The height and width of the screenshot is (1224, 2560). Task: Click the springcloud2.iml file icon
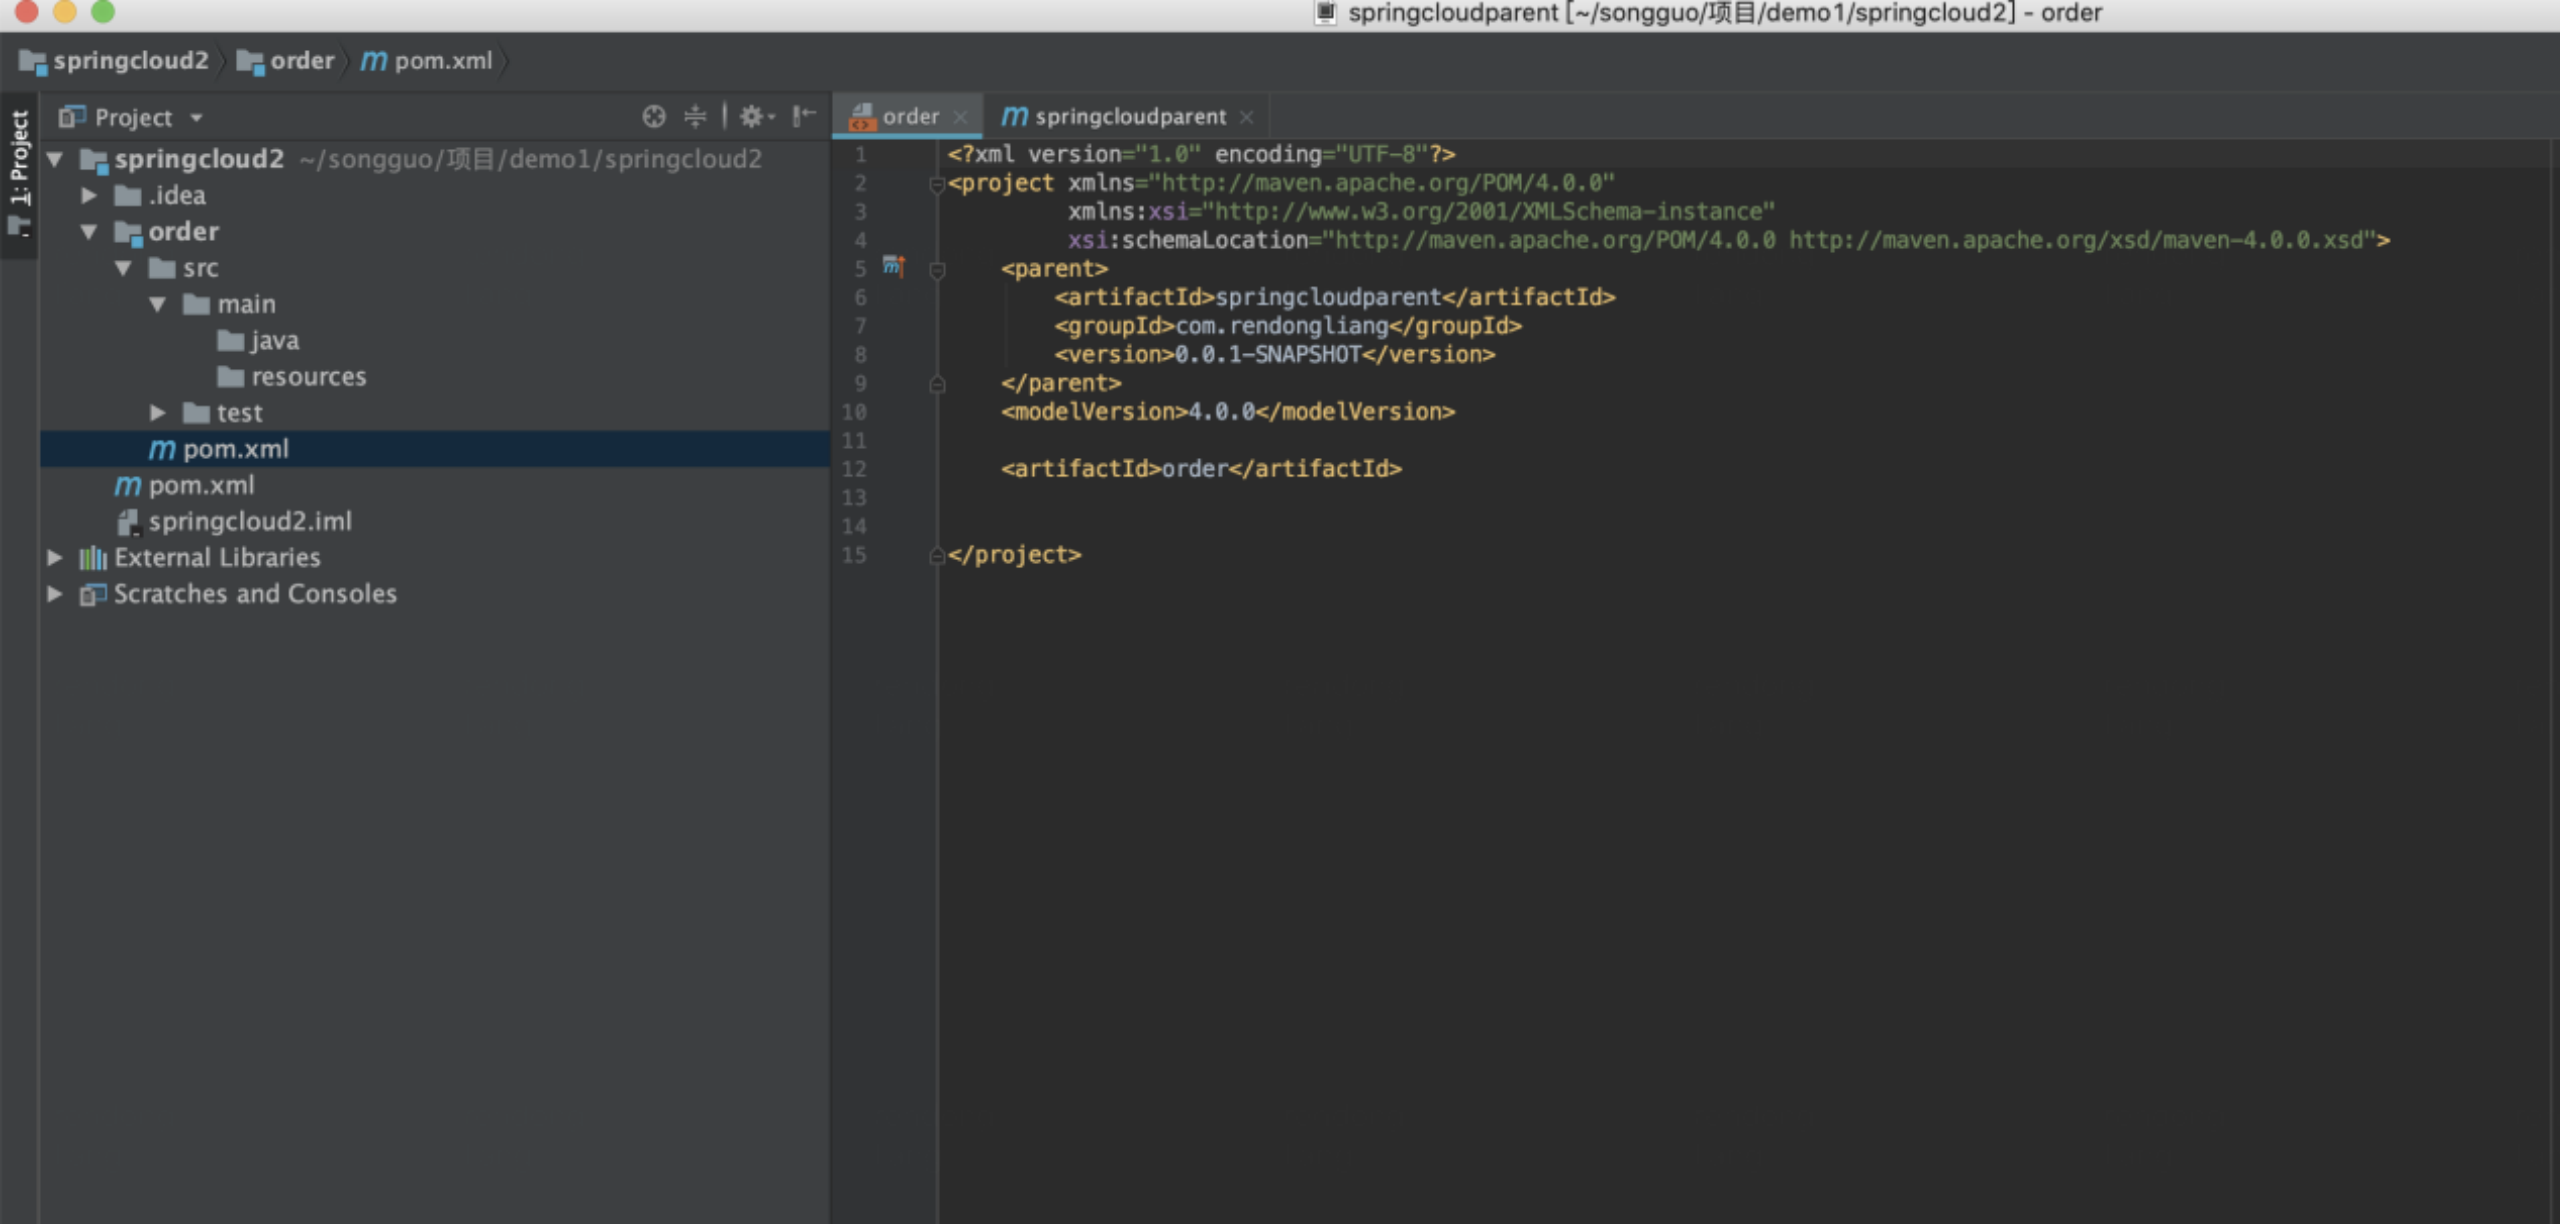coord(128,522)
